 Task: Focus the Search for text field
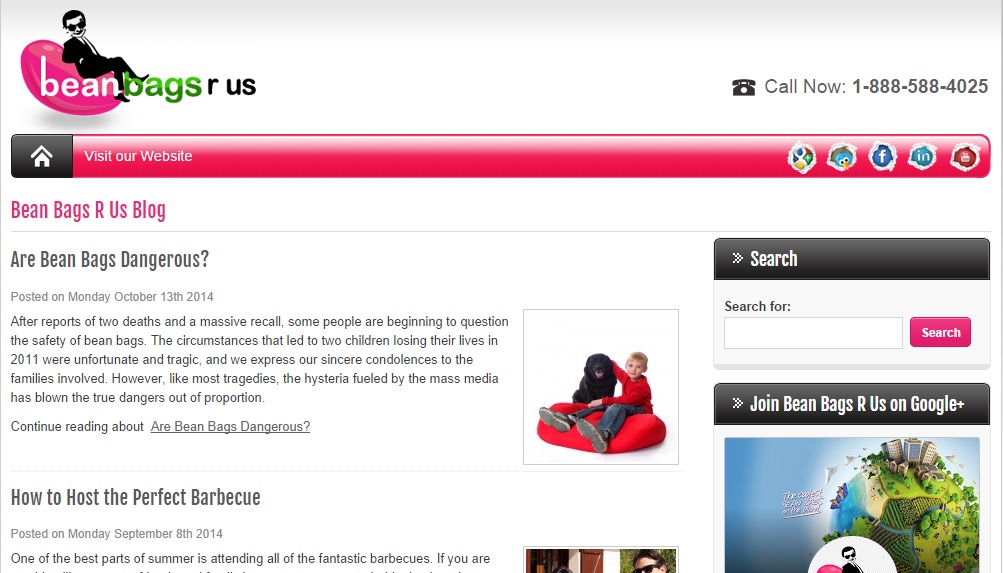pos(813,333)
